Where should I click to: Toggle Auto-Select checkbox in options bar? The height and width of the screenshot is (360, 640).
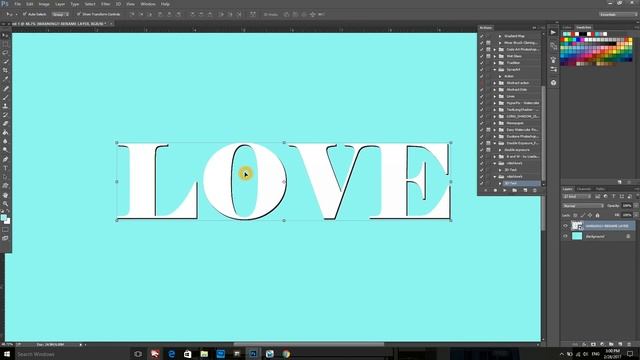[x=25, y=14]
